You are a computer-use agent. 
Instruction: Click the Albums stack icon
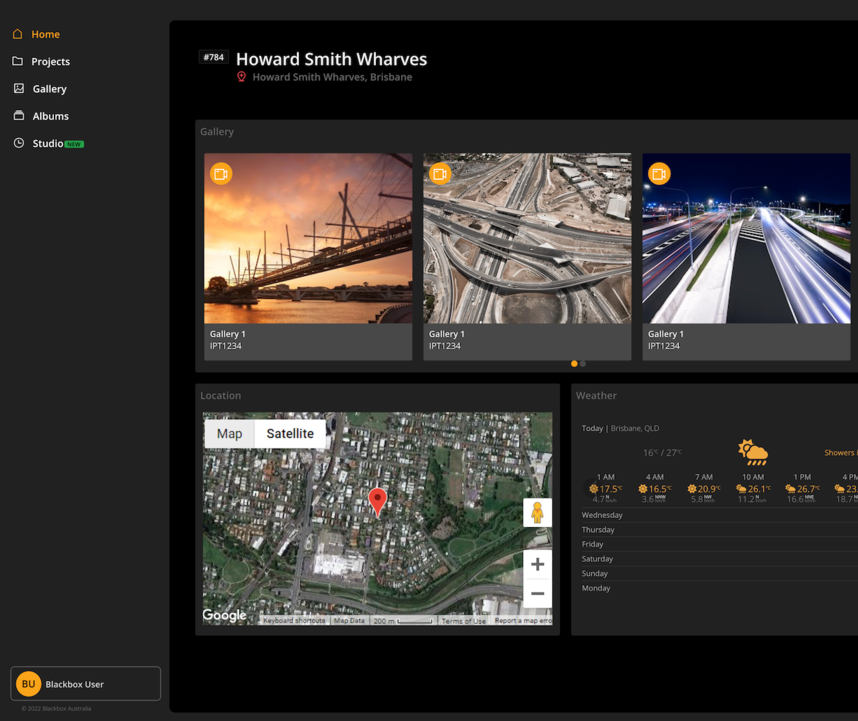[x=19, y=115]
